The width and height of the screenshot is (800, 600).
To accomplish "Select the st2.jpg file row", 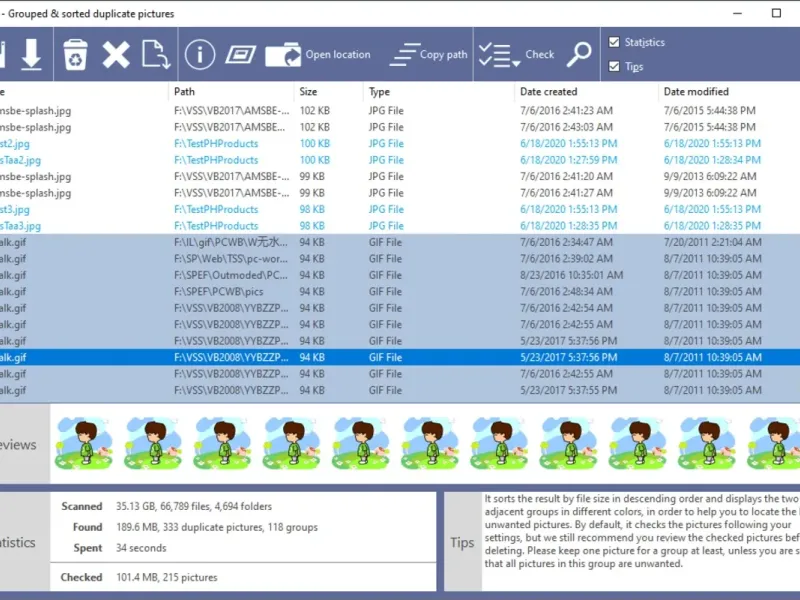I will [x=400, y=143].
